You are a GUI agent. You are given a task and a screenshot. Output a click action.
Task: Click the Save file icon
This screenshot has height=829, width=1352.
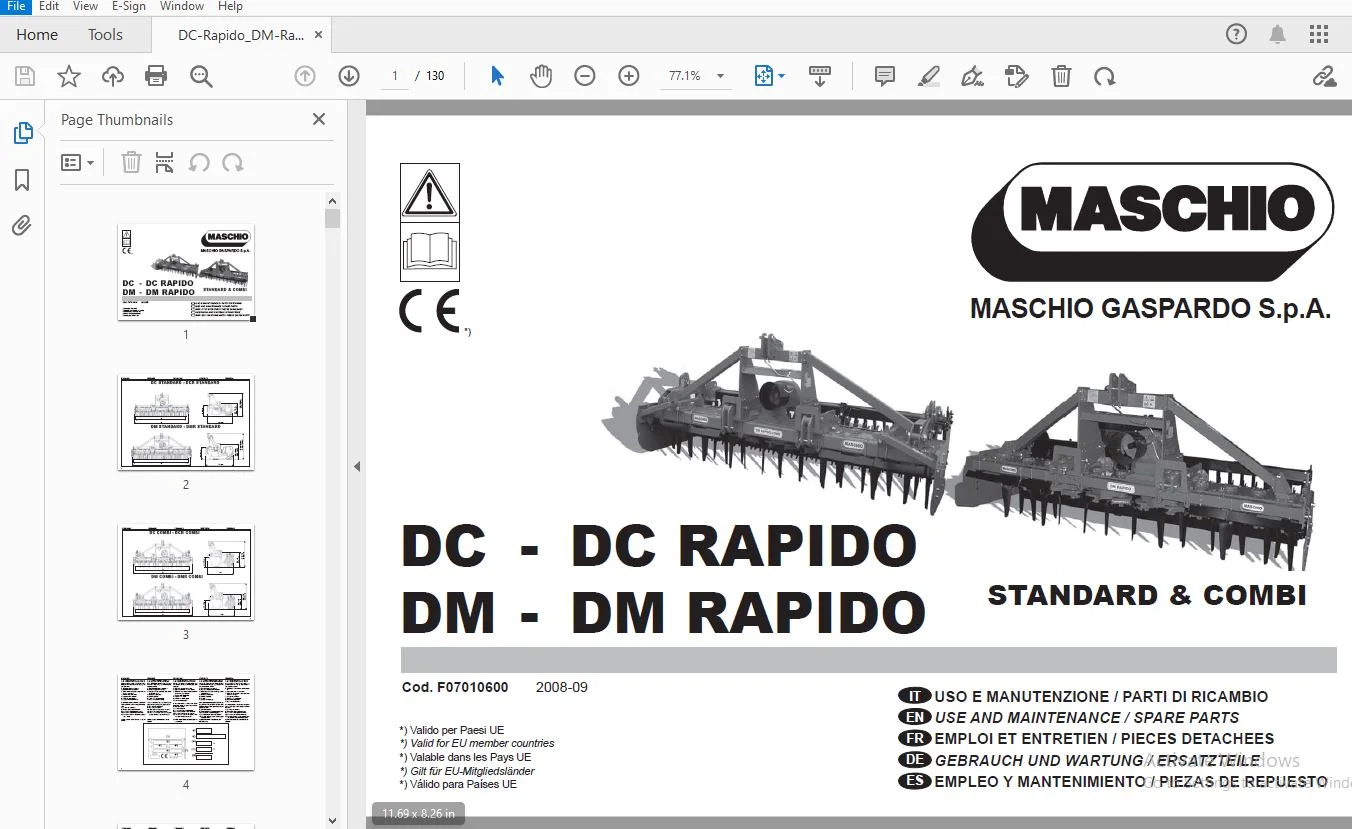[x=25, y=76]
